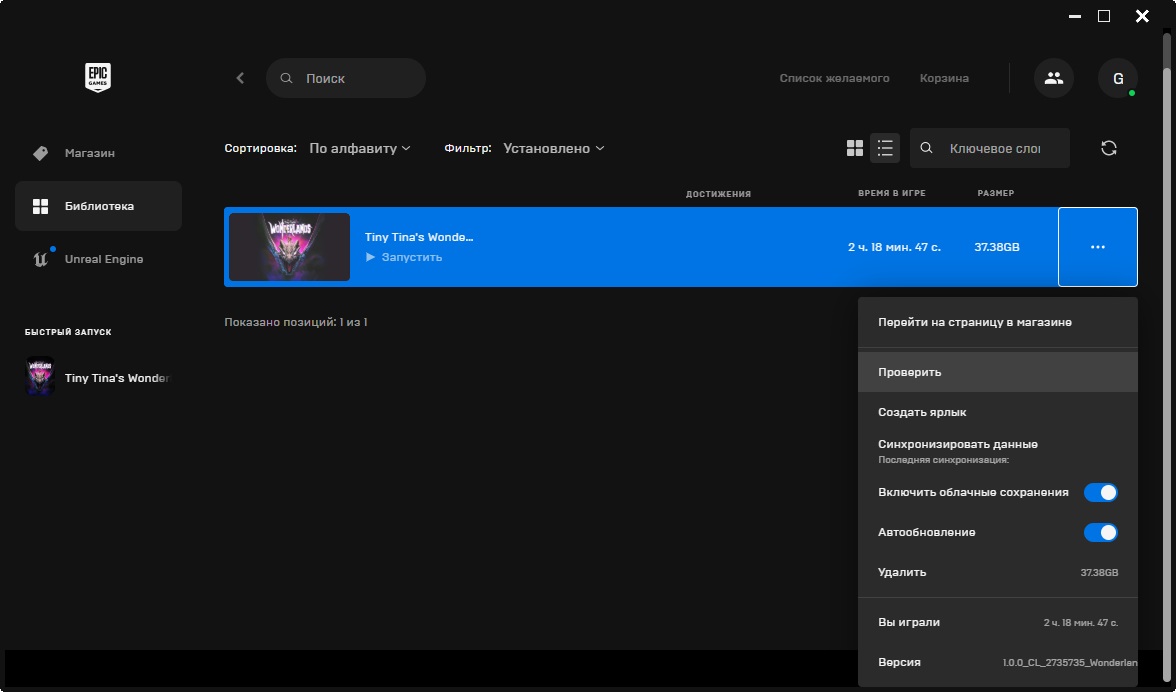Click the Wonderlands cover thumbnail in the list
The image size is (1176, 692).
pos(289,247)
